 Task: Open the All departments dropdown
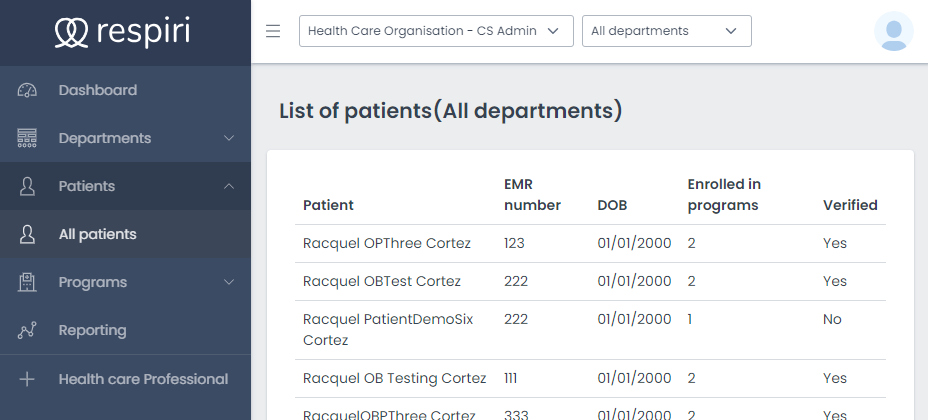(666, 31)
